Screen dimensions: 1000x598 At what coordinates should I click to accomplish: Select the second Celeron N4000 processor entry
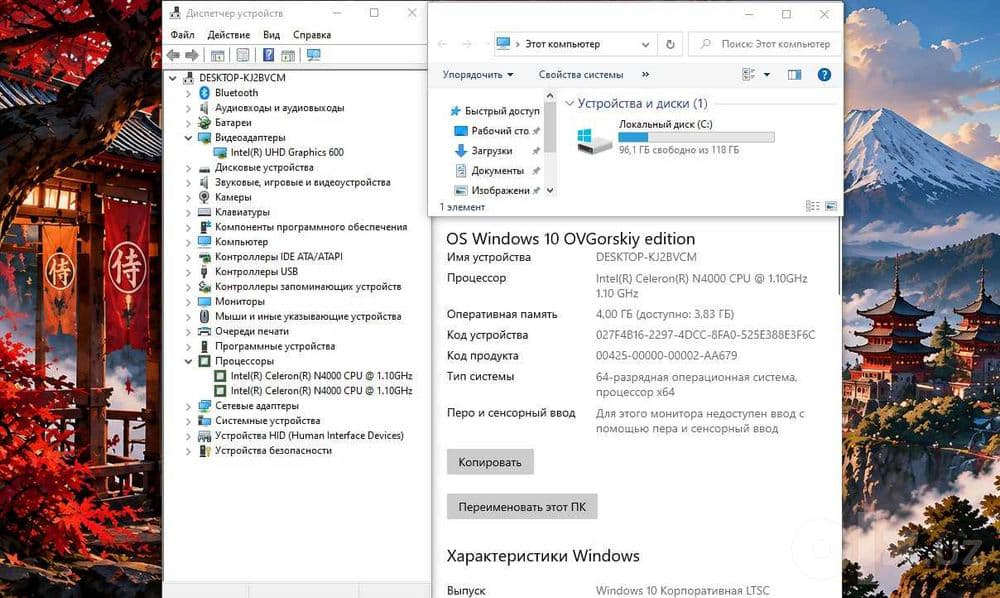(x=321, y=391)
